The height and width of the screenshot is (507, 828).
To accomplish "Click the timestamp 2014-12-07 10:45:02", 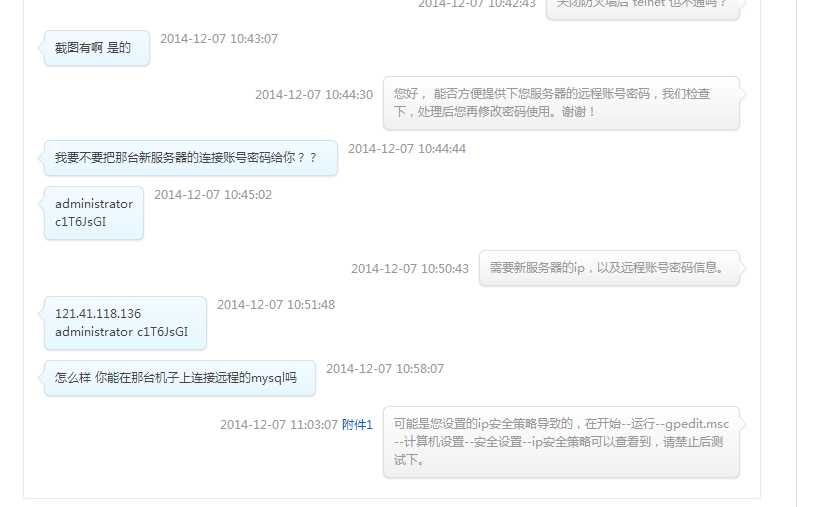I will (x=213, y=195).
